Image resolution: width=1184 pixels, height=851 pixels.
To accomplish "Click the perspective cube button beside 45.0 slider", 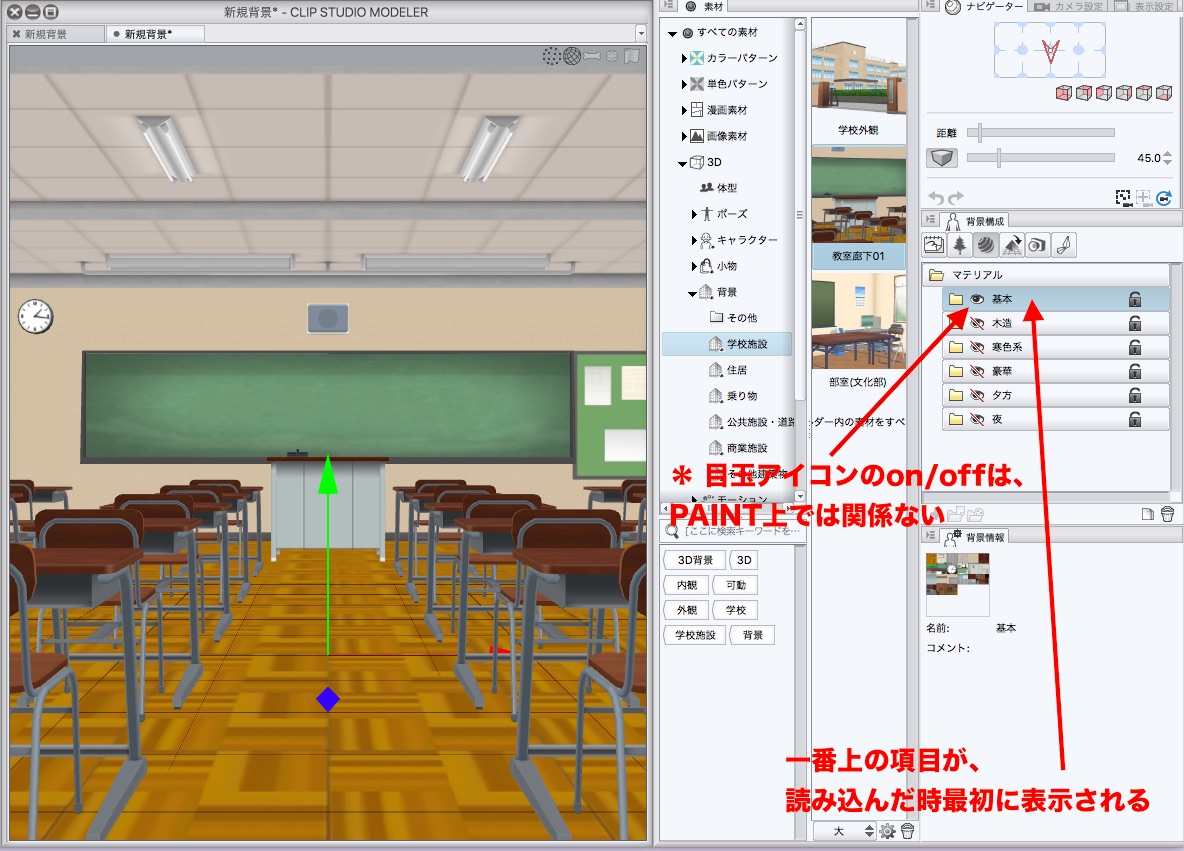I will pos(942,158).
